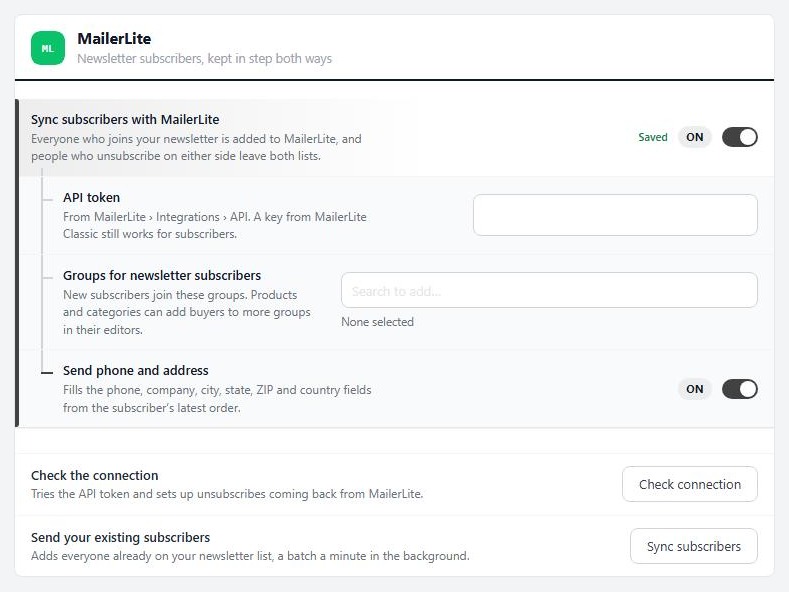Click the 'Everyone who joins your newsletter' description
The height and width of the screenshot is (592, 789).
[x=196, y=147]
